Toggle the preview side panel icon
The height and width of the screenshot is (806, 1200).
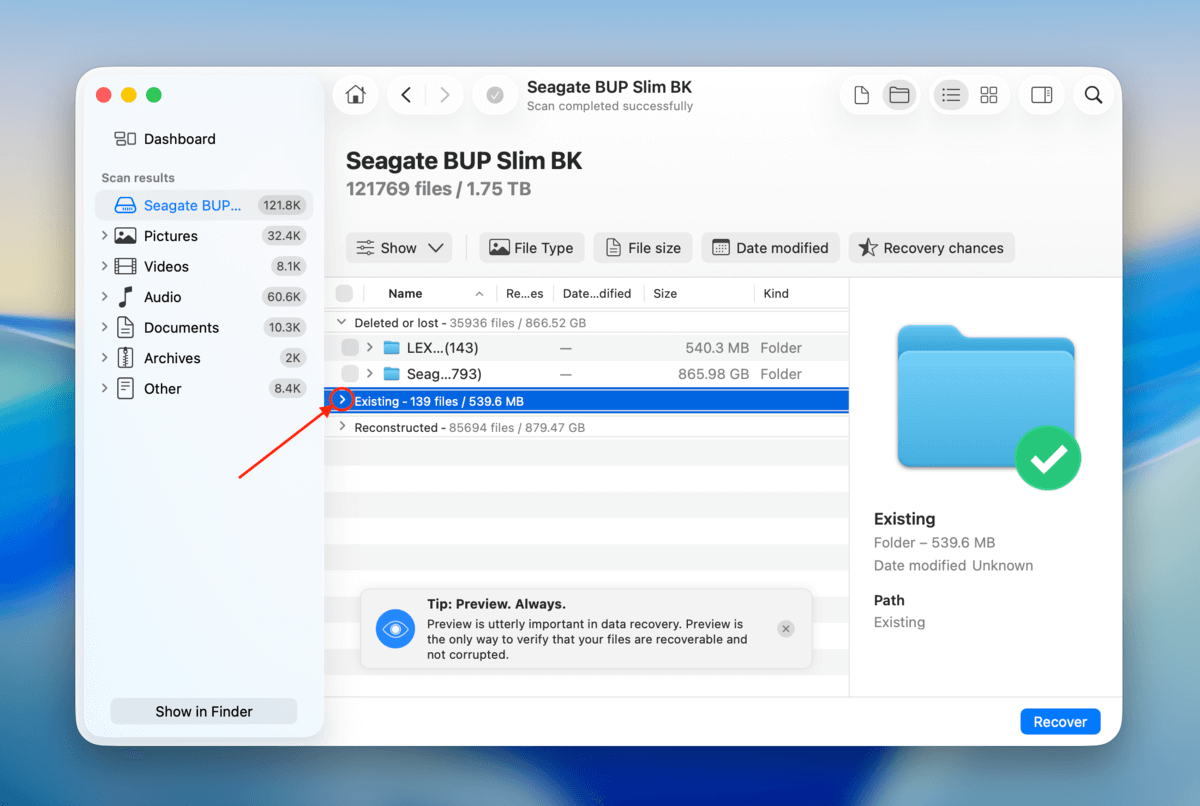pyautogui.click(x=1041, y=95)
